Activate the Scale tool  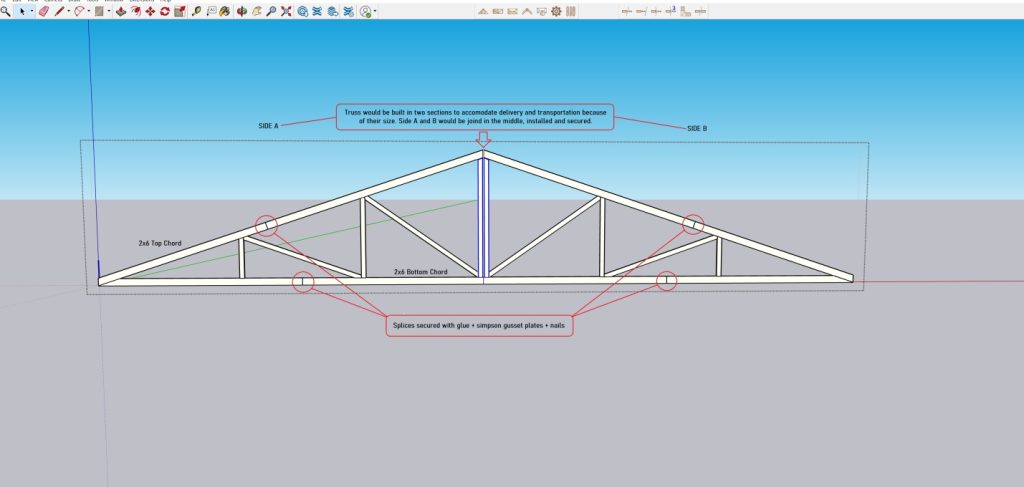180,11
